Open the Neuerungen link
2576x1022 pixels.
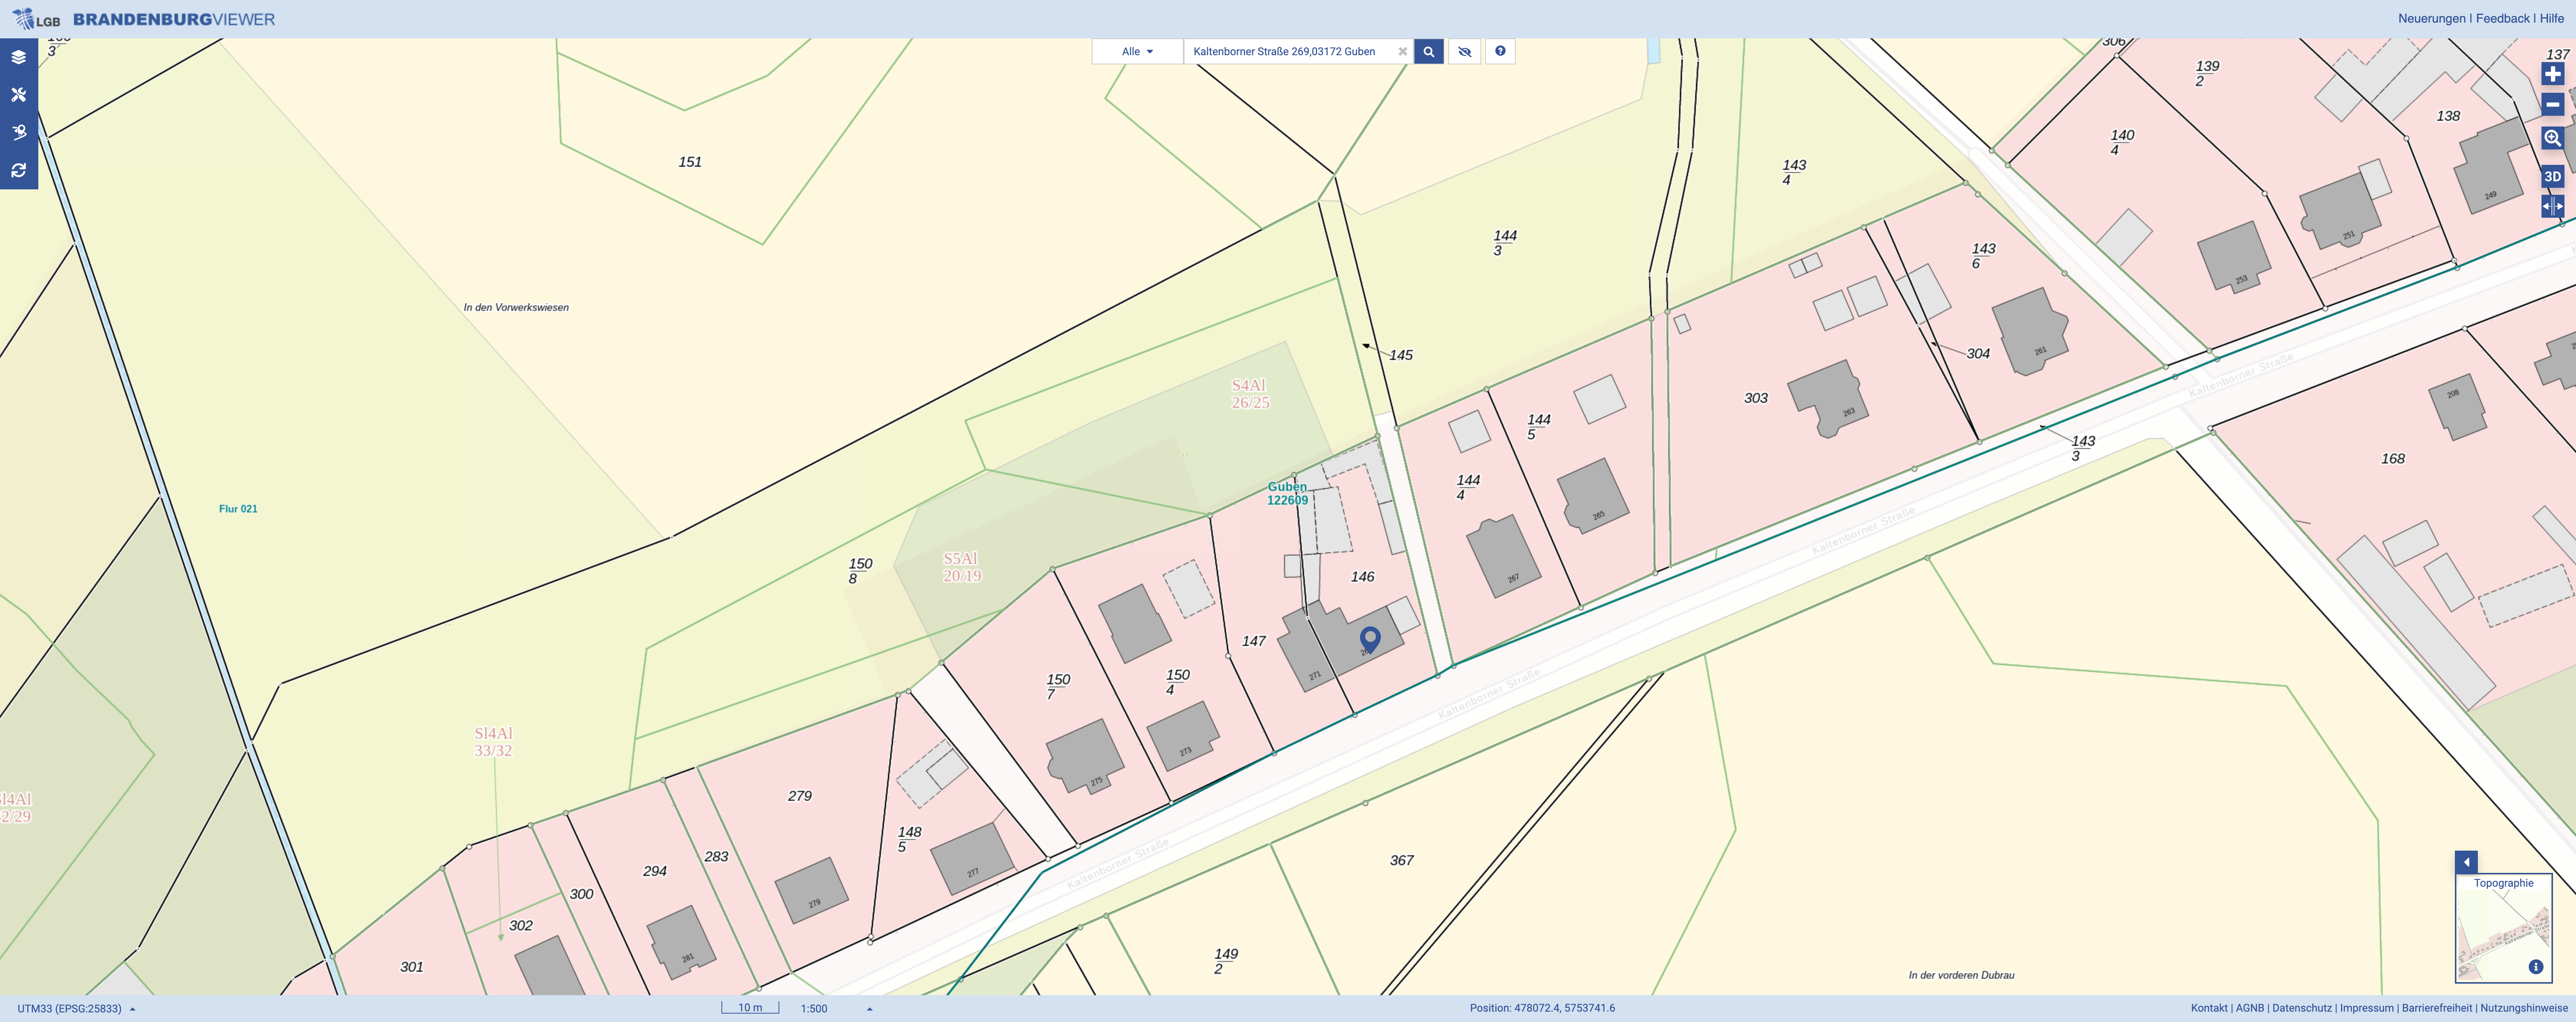(x=2431, y=18)
